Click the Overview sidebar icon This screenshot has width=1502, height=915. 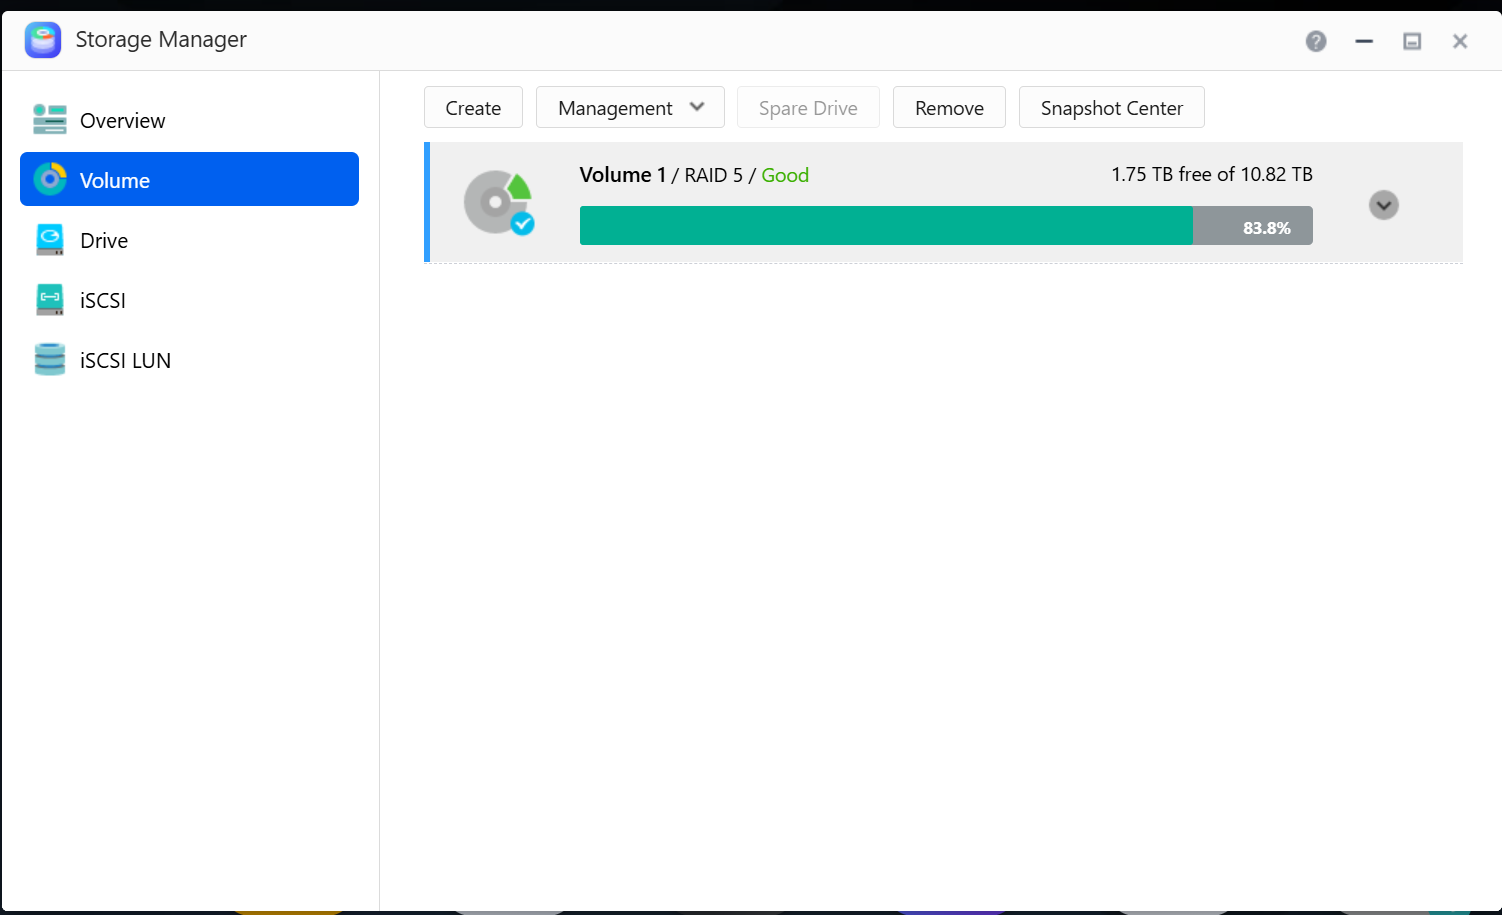(x=49, y=120)
